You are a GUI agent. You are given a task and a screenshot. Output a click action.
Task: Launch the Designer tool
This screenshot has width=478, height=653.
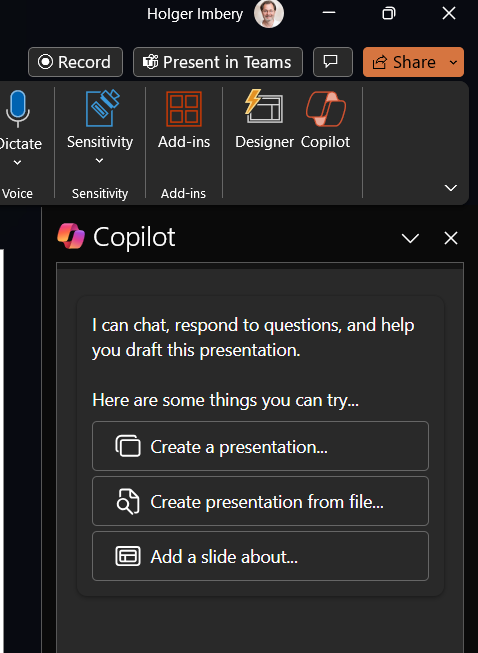click(264, 120)
